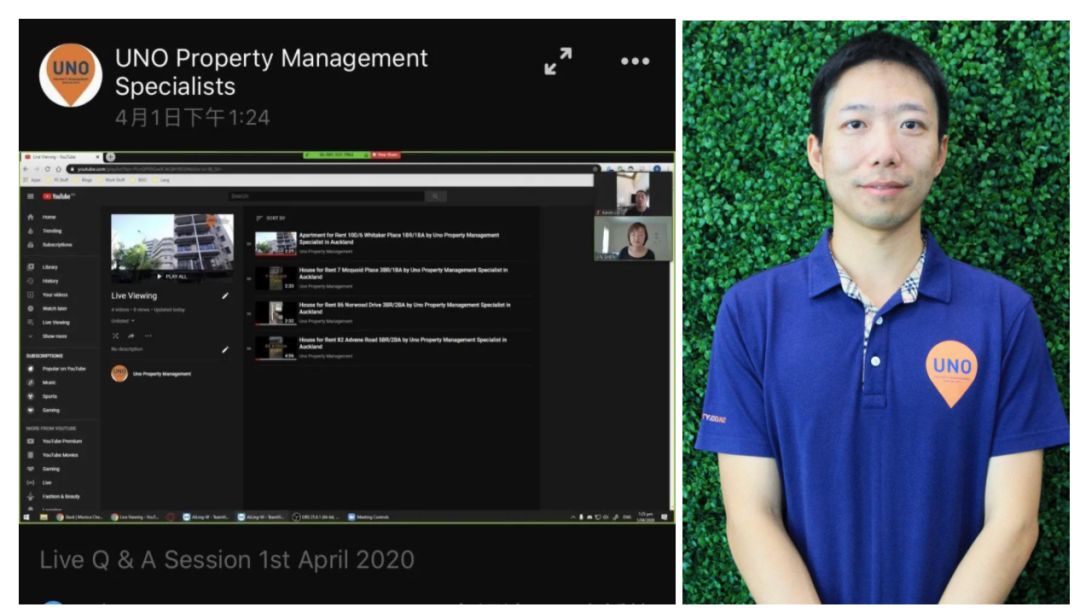Open Meeting Controls on the taskbar
Screen dimensions: 1080x613
[368, 517]
